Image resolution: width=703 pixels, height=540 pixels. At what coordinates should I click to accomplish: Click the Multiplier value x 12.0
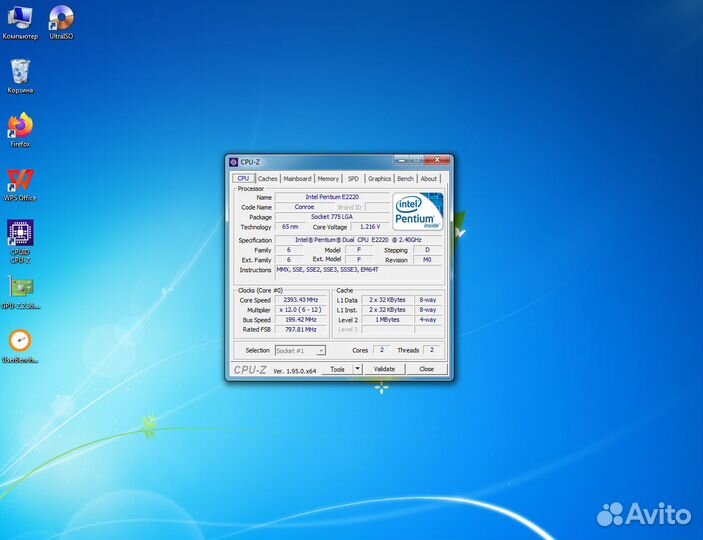tap(300, 309)
